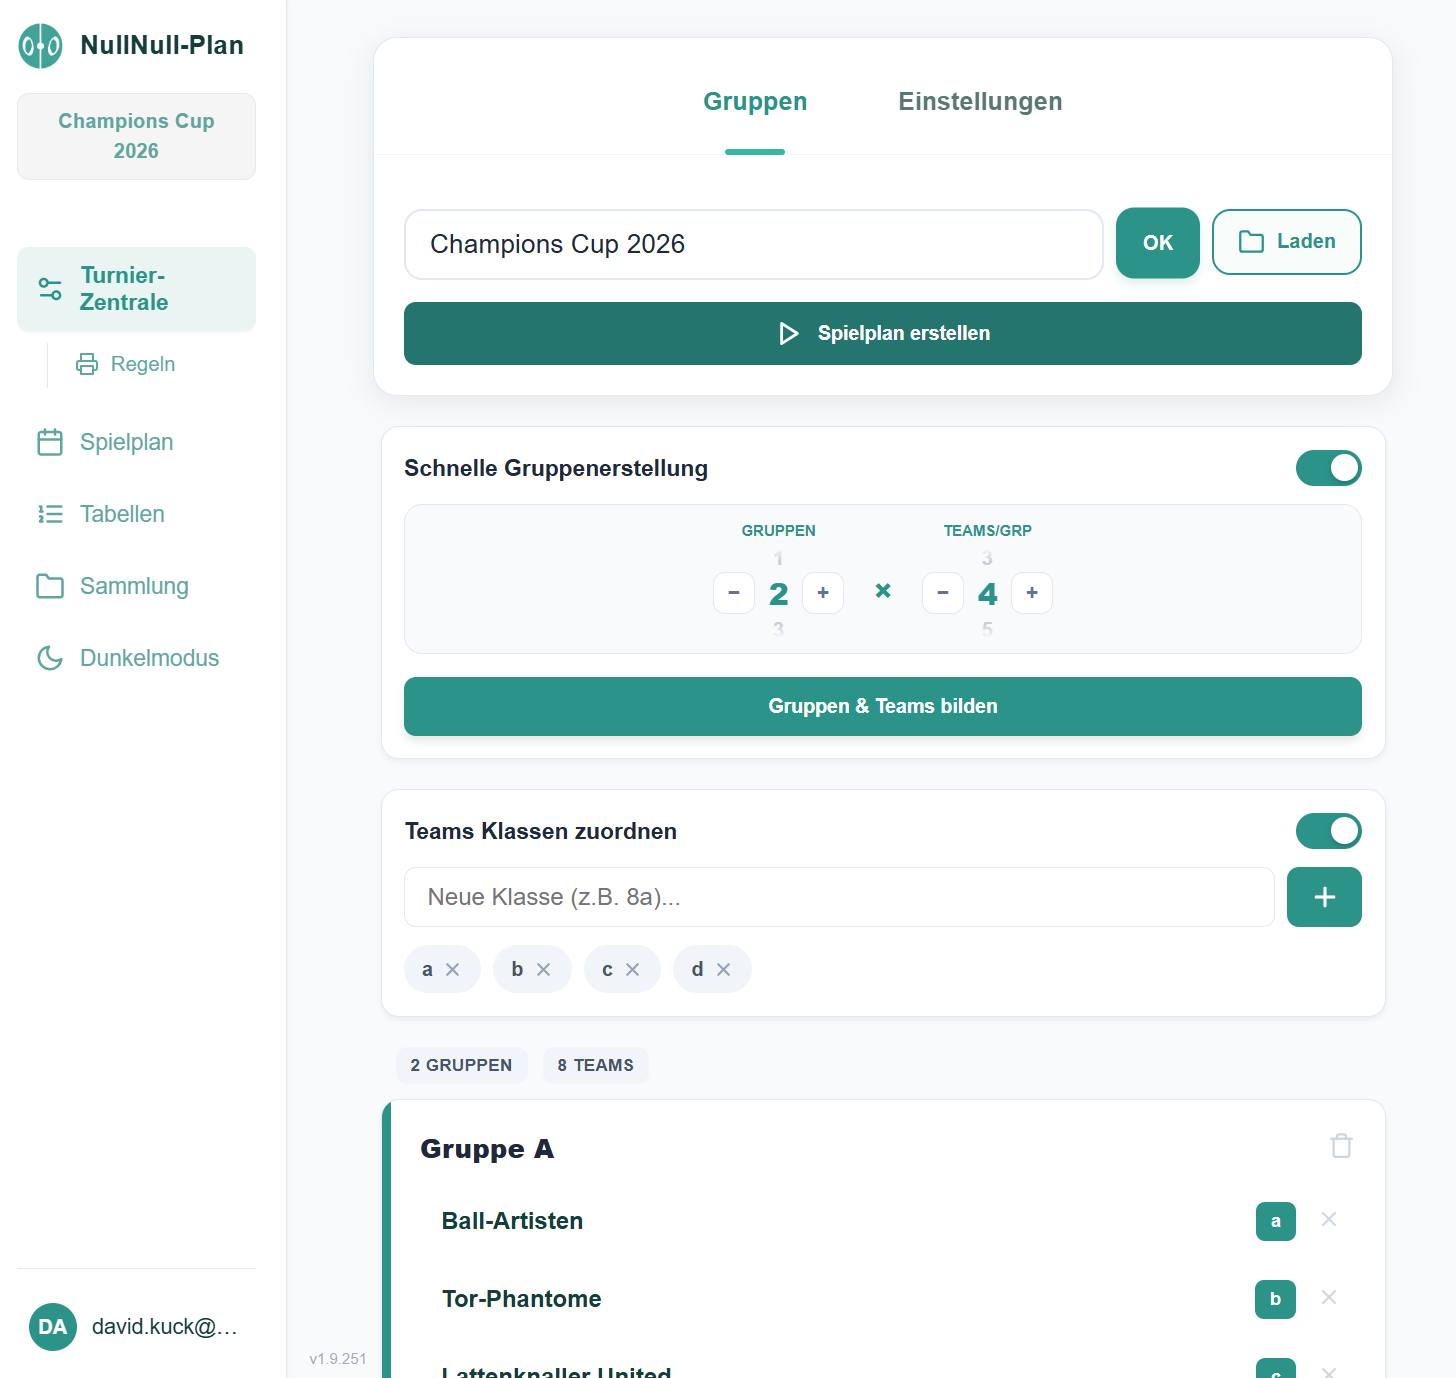This screenshot has height=1378, width=1456.
Task: Delete Gruppe A using trash icon
Action: tap(1341, 1146)
